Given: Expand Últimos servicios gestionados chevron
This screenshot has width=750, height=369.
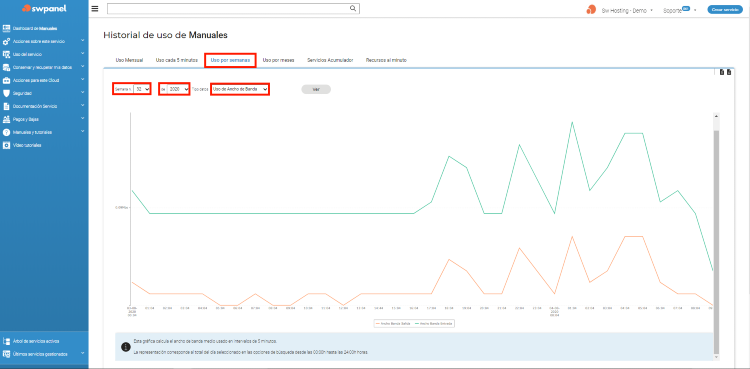Looking at the screenshot, I should point(83,354).
